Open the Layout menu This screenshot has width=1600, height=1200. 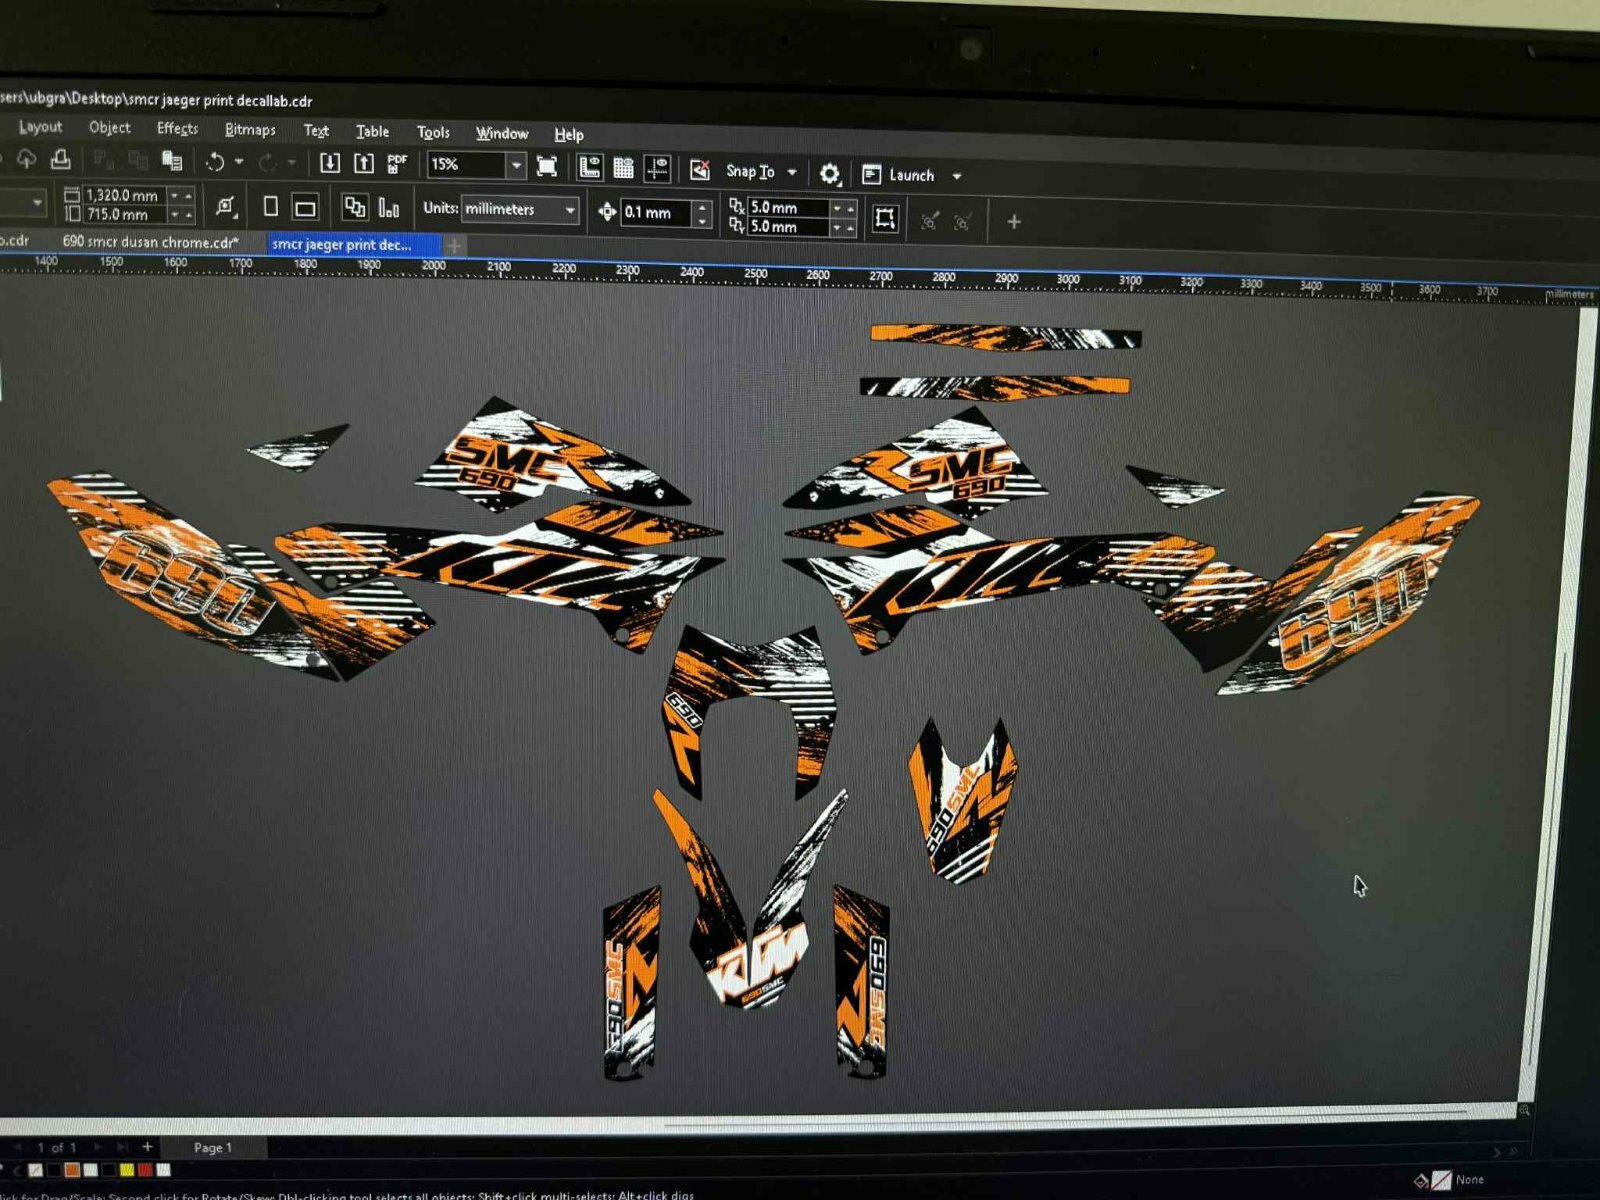tap(40, 127)
